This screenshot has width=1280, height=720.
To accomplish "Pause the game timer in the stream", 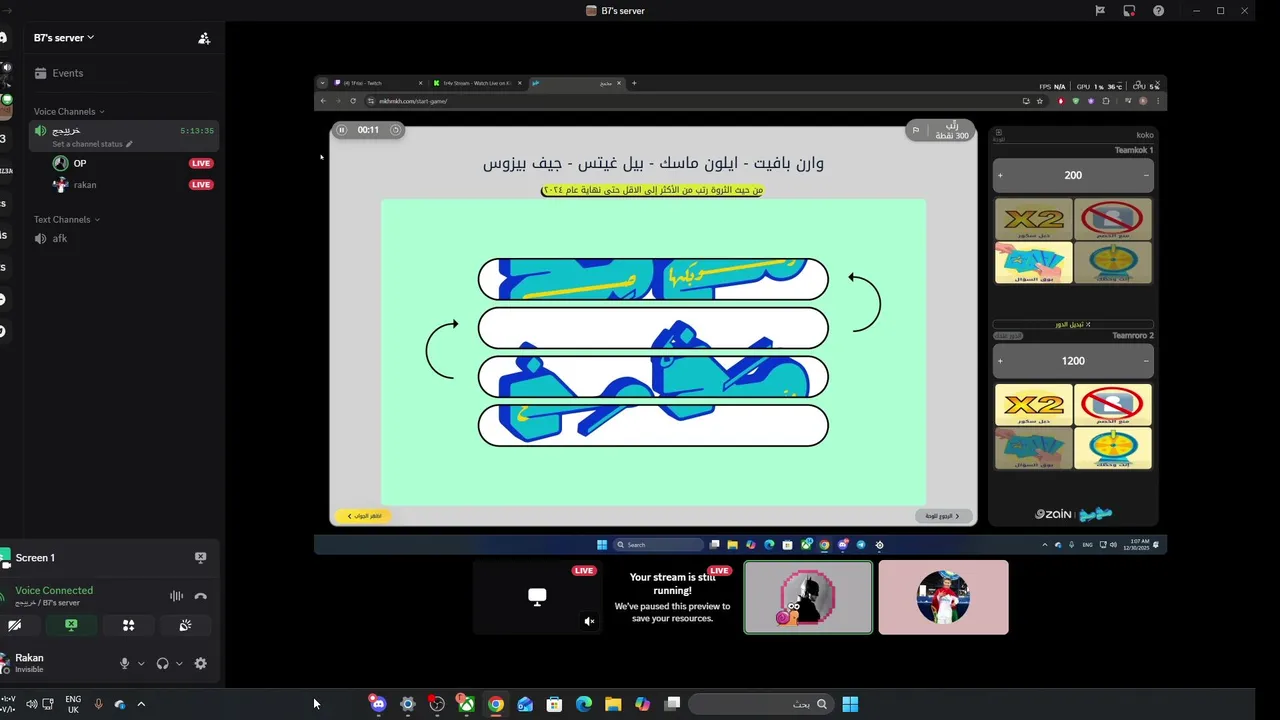I will click(x=341, y=130).
